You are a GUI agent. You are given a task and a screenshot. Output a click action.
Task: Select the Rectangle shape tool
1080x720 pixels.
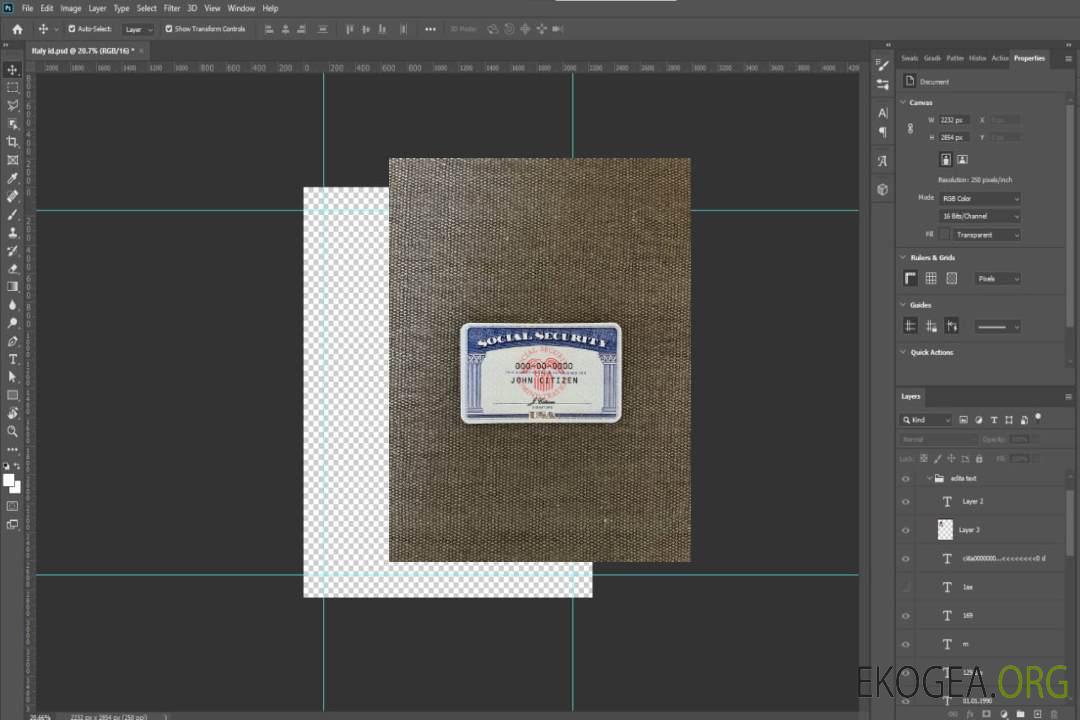(12, 395)
